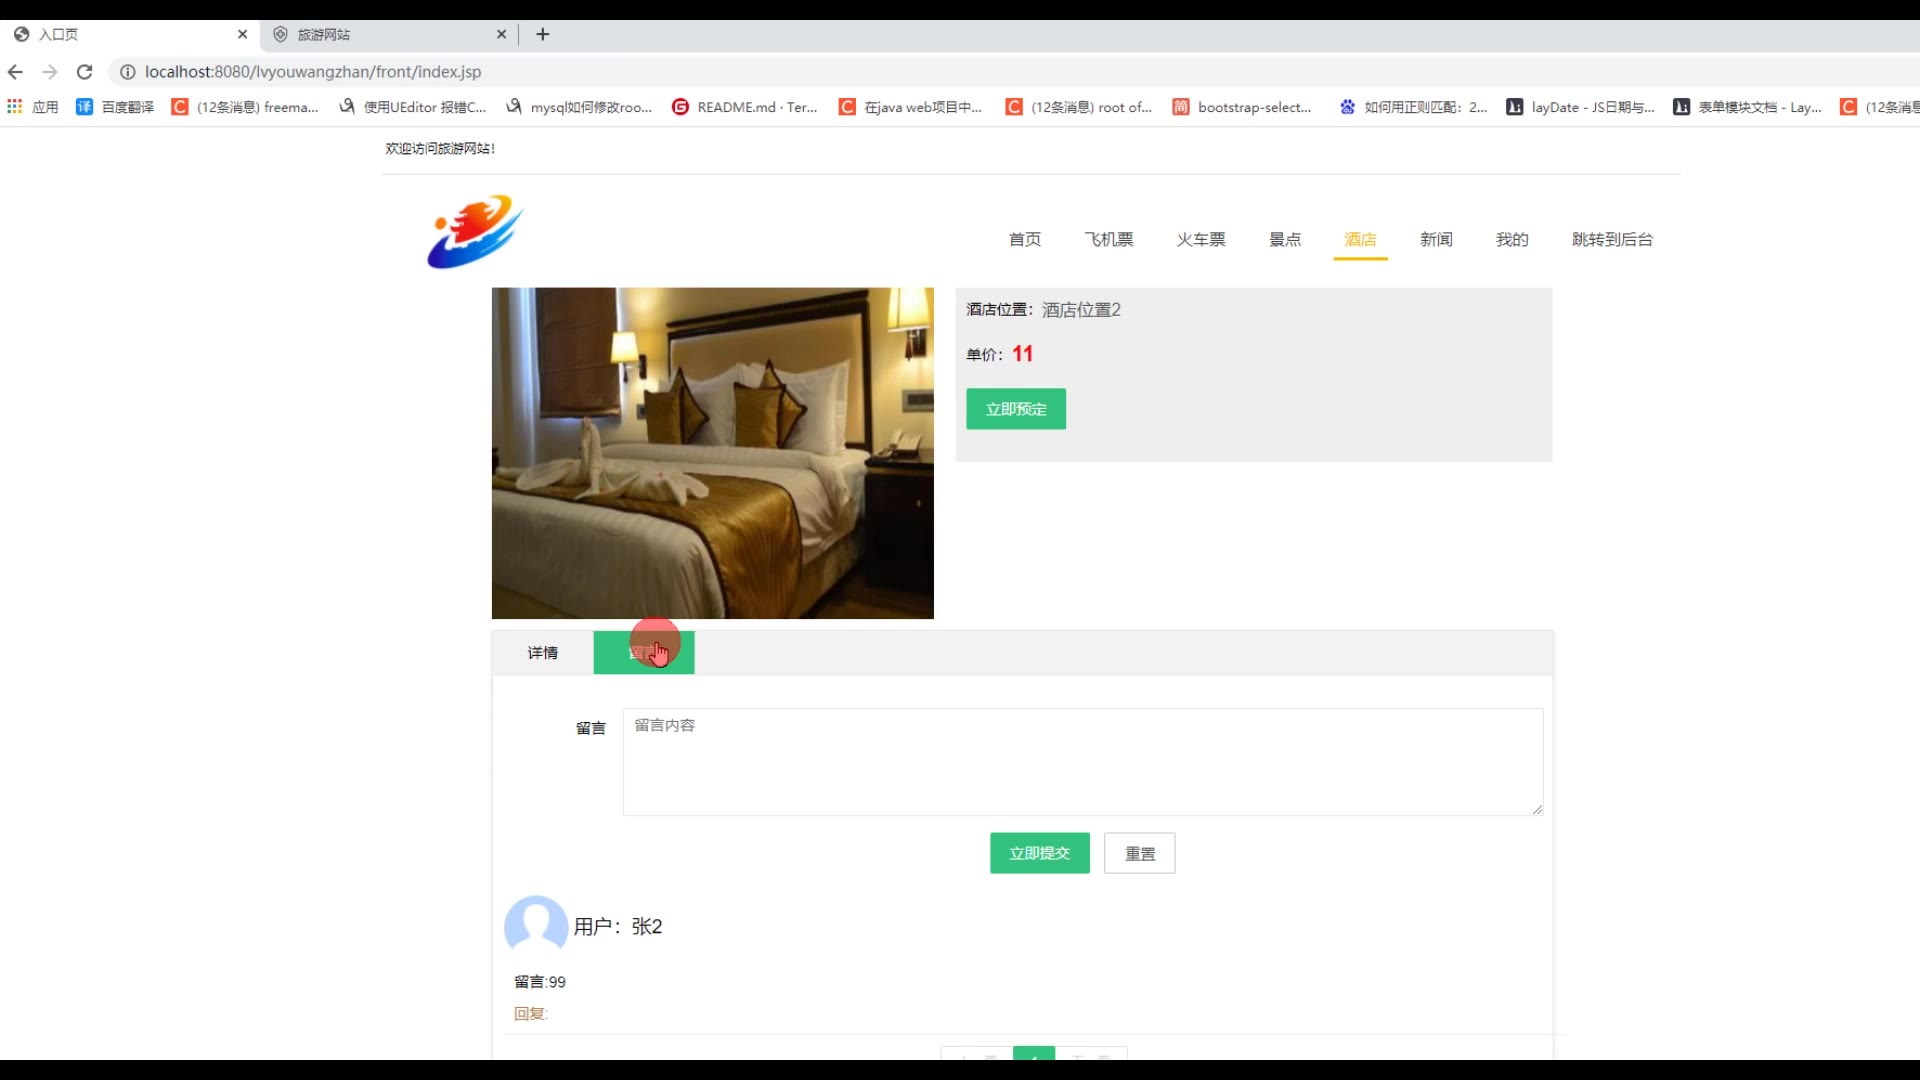
Task: Open the README.md bookmark
Action: click(745, 107)
